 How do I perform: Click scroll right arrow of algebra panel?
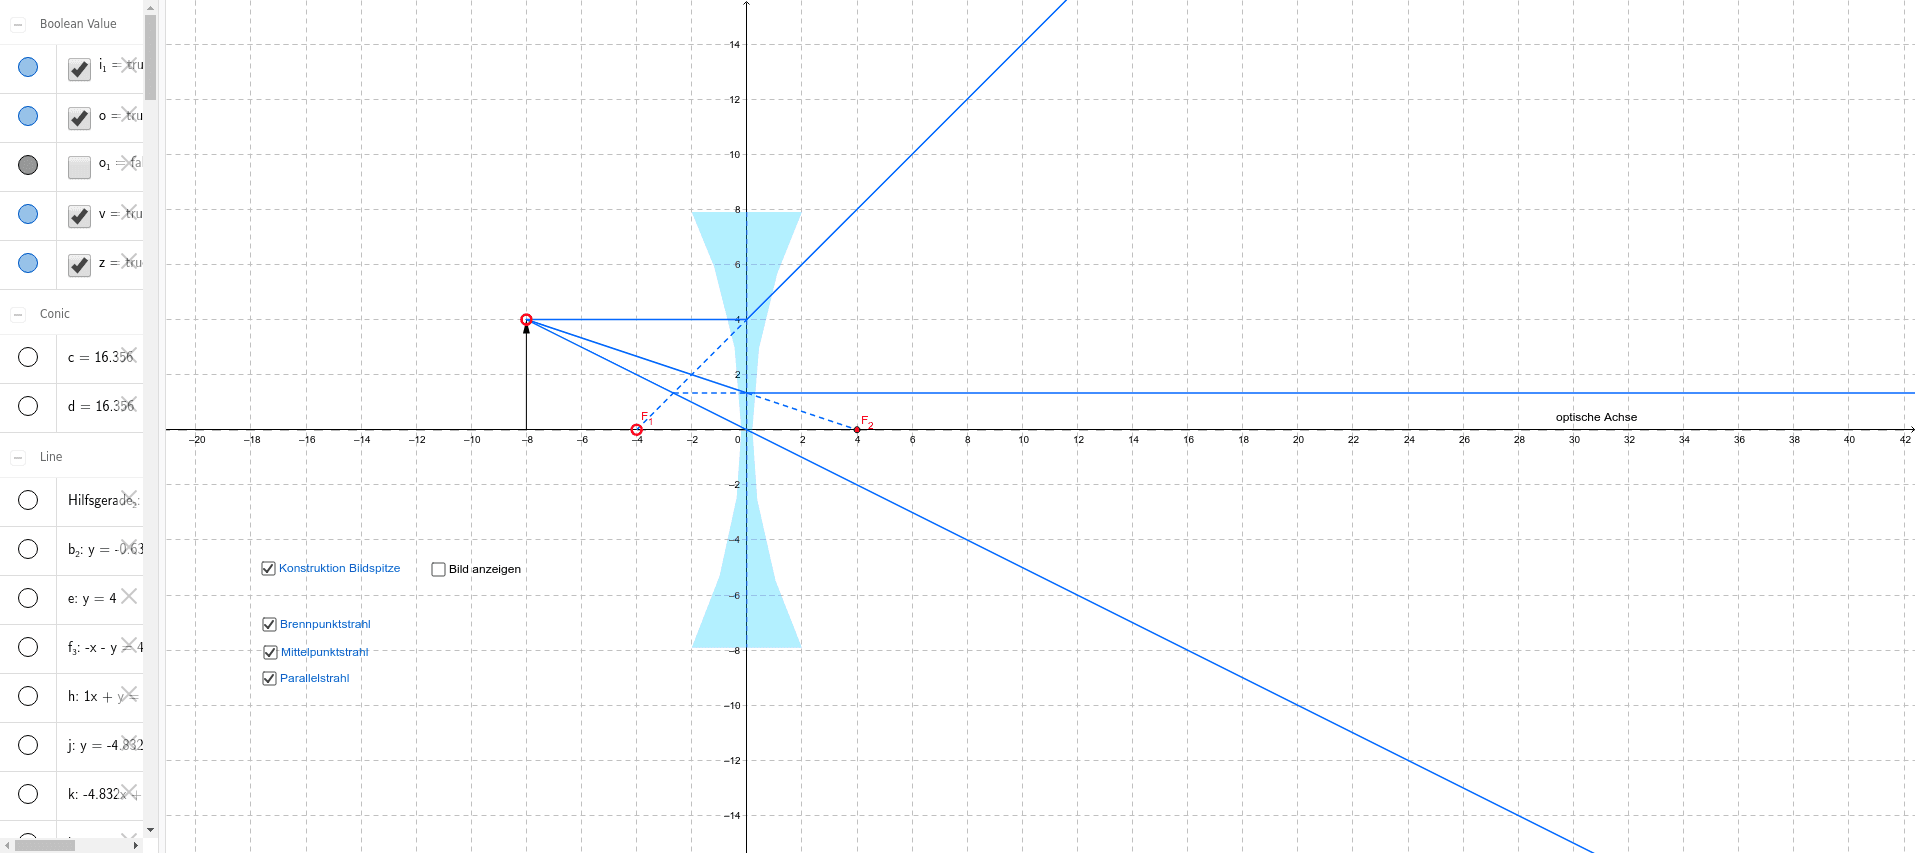pos(136,846)
